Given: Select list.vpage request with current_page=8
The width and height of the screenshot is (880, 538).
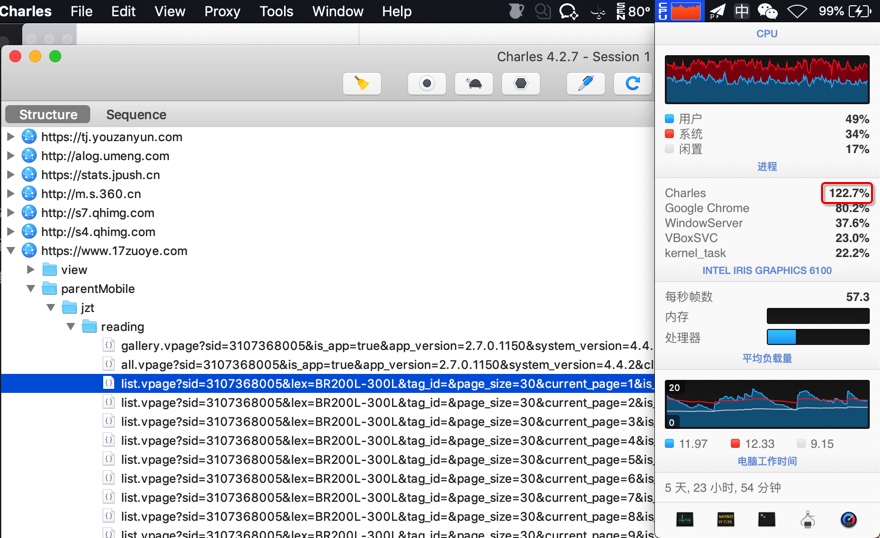Looking at the screenshot, I should [327, 517].
